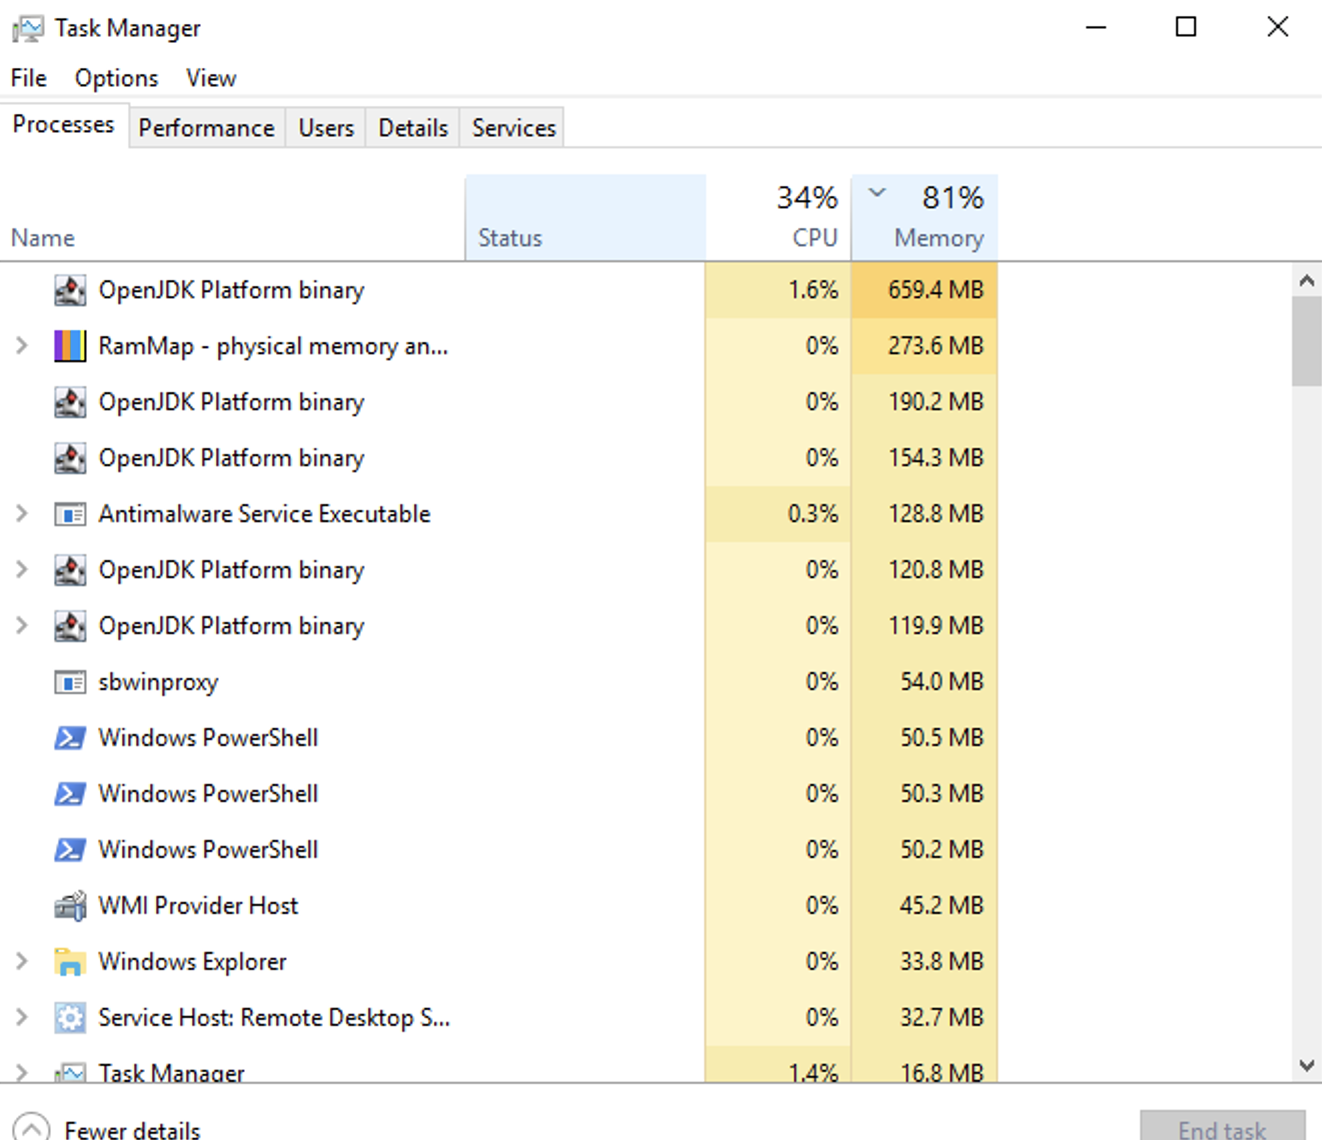The height and width of the screenshot is (1140, 1322).
Task: Select the Processes tab
Action: coord(64,125)
